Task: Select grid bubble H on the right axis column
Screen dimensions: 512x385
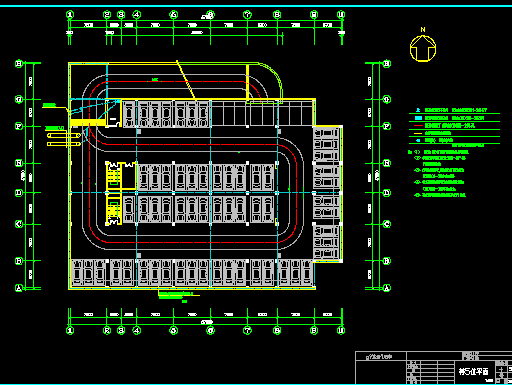Action: pos(387,64)
